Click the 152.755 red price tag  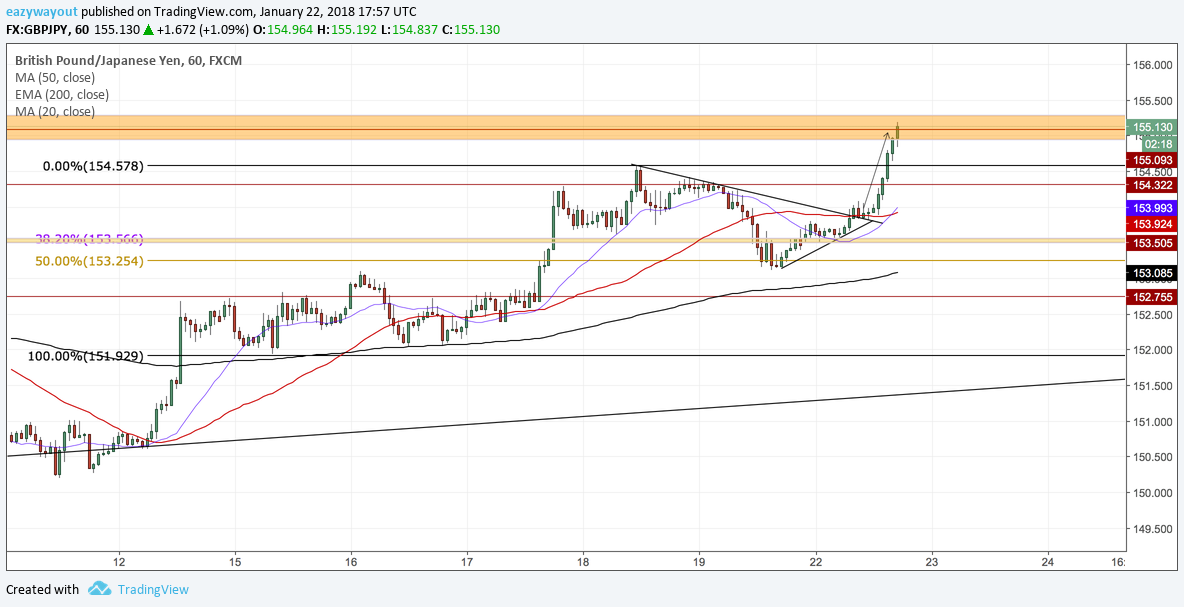click(1151, 297)
